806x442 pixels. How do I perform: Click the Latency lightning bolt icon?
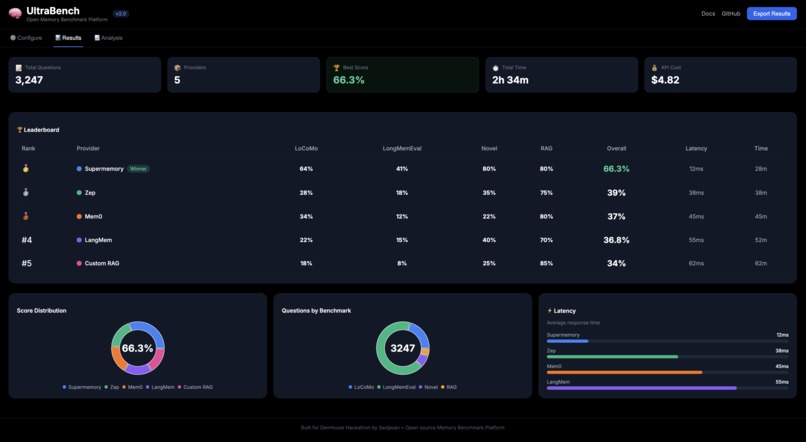(x=549, y=311)
